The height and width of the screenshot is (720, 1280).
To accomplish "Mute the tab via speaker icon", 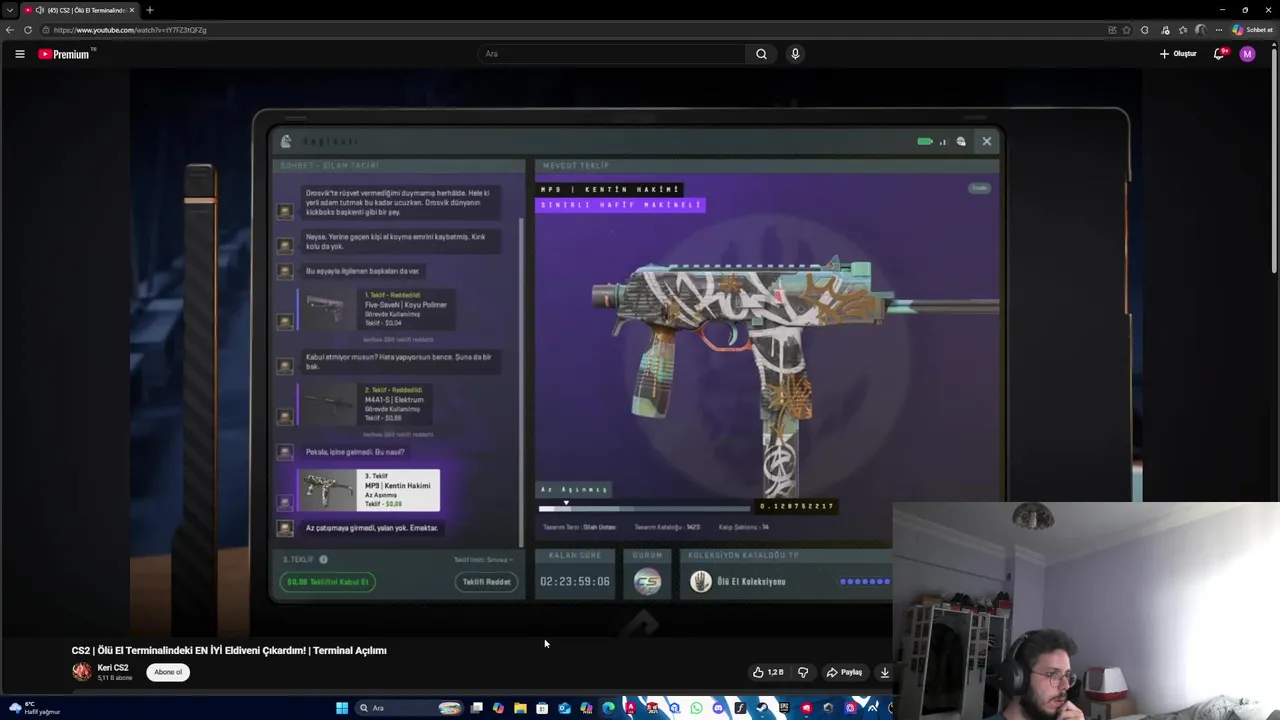I will click(40, 10).
